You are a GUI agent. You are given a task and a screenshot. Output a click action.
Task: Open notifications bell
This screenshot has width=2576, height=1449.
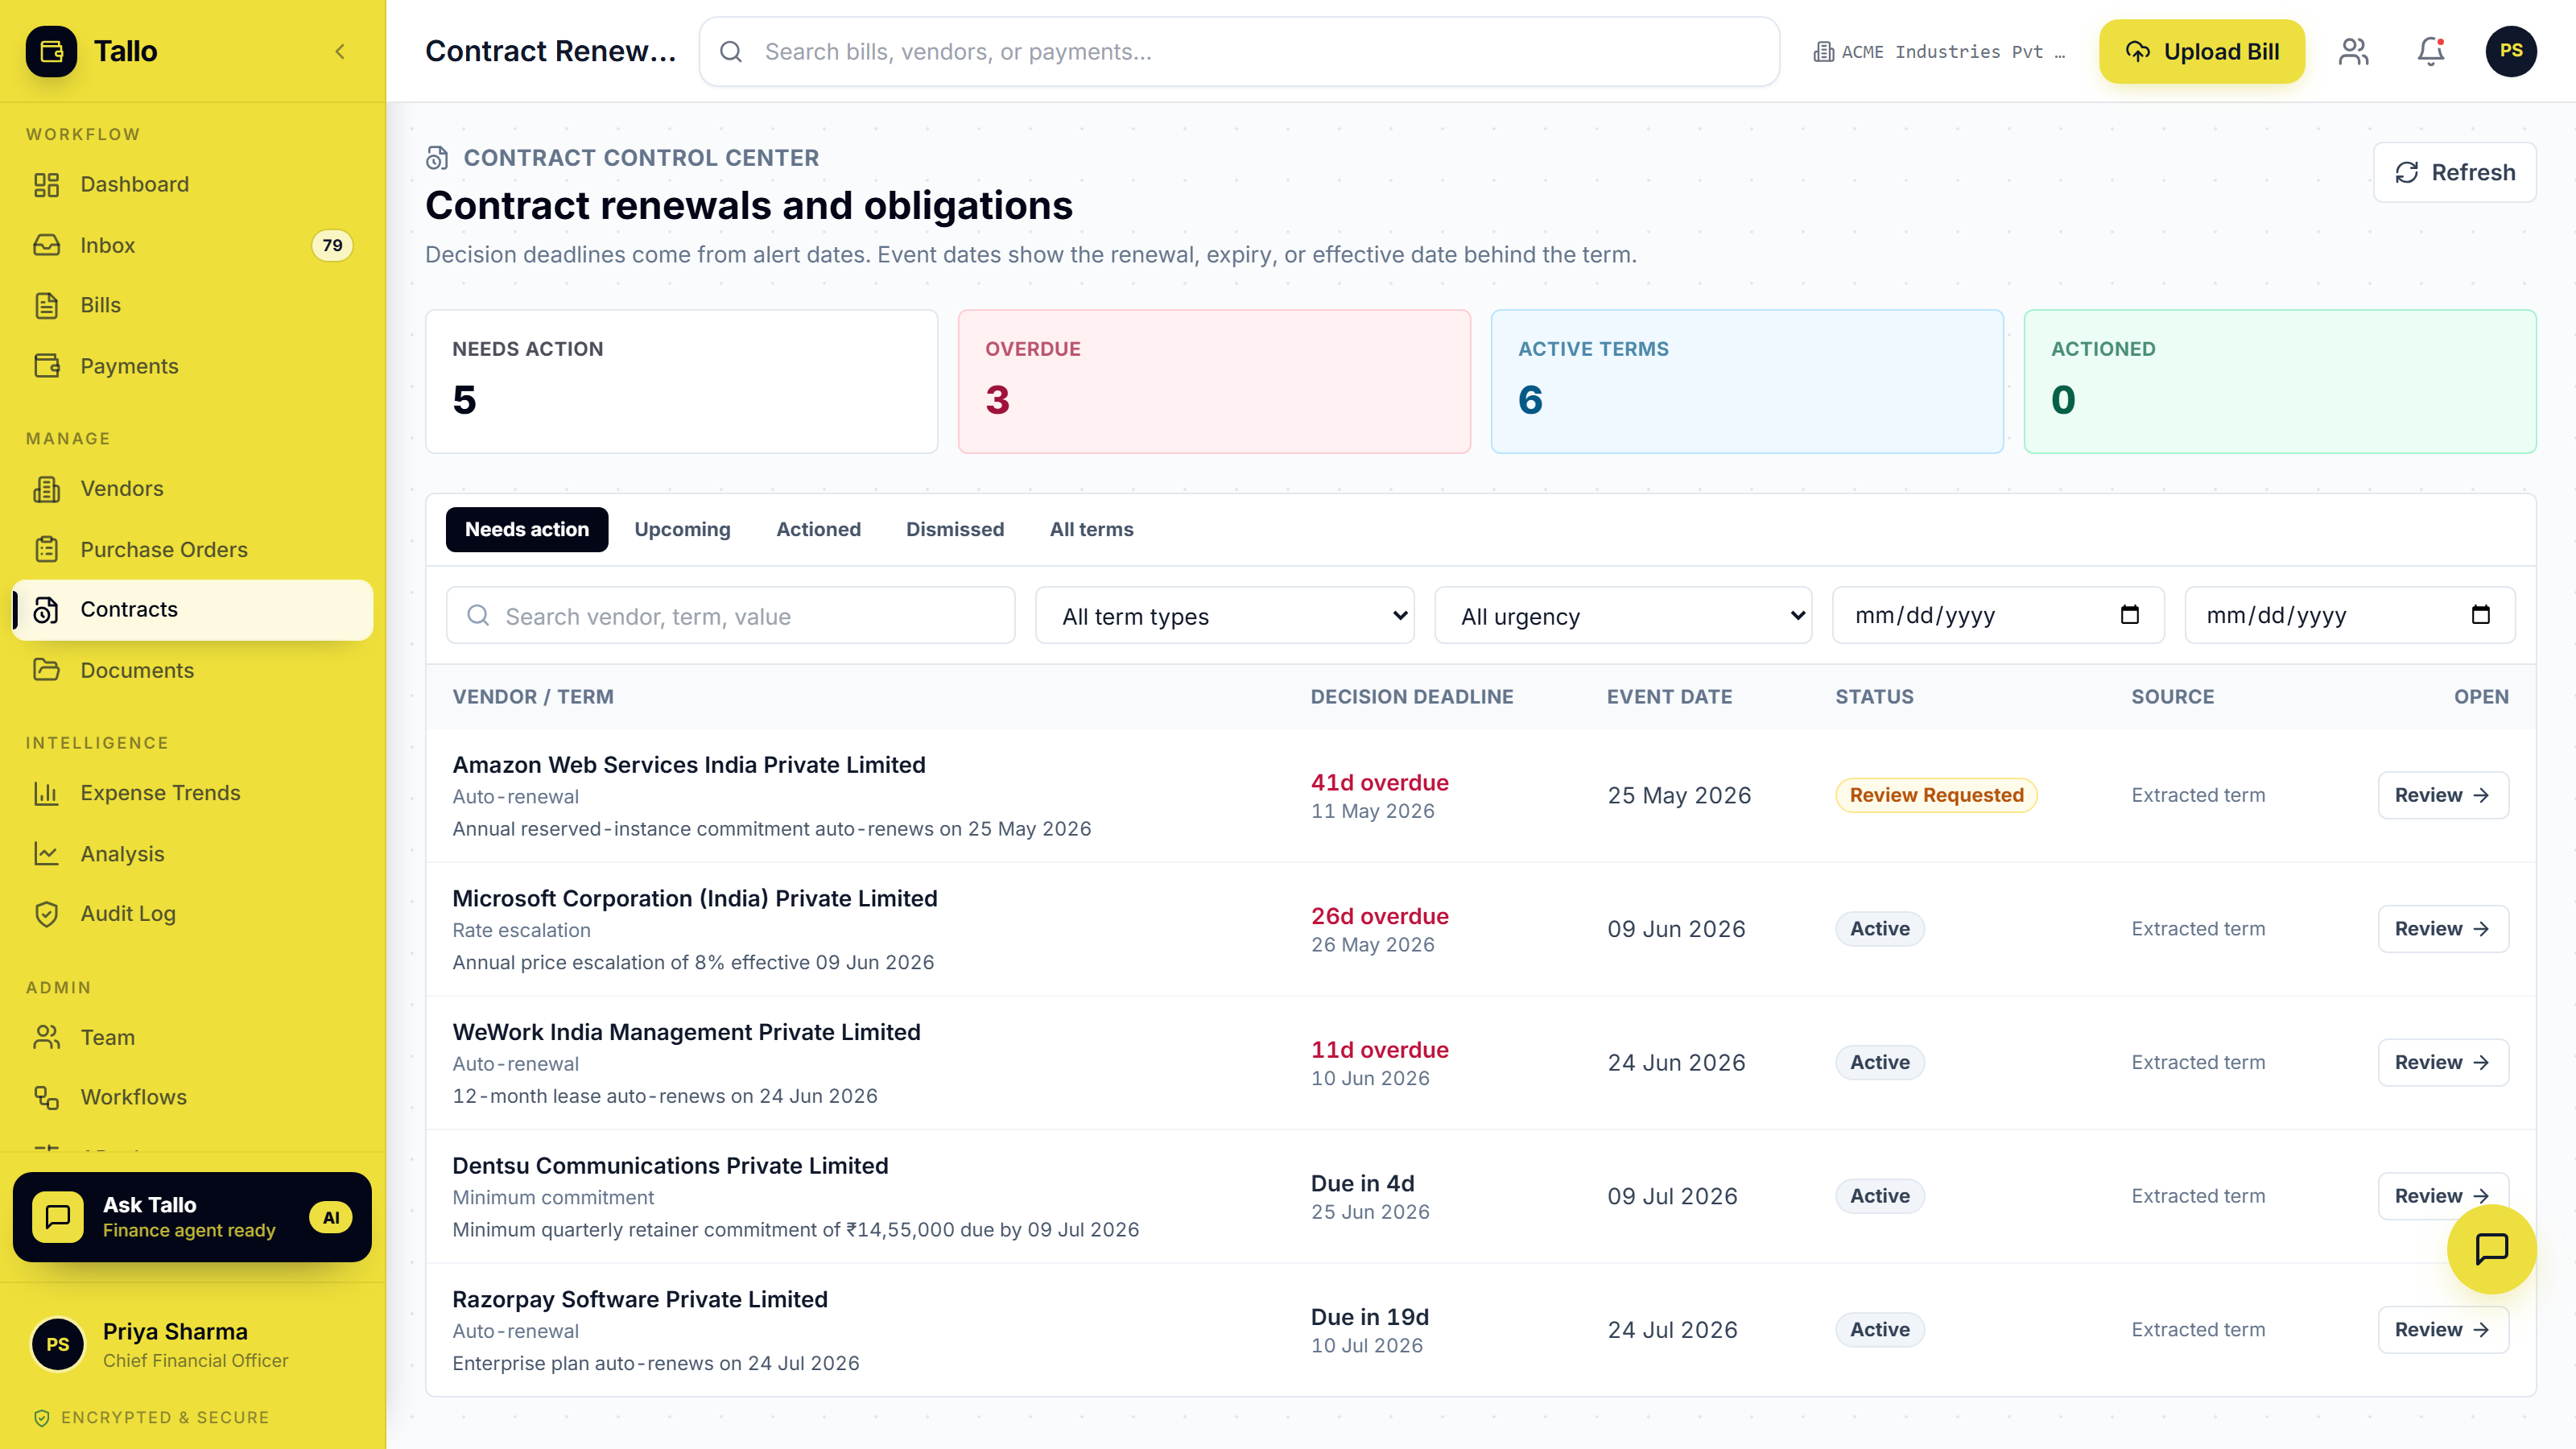point(2430,51)
